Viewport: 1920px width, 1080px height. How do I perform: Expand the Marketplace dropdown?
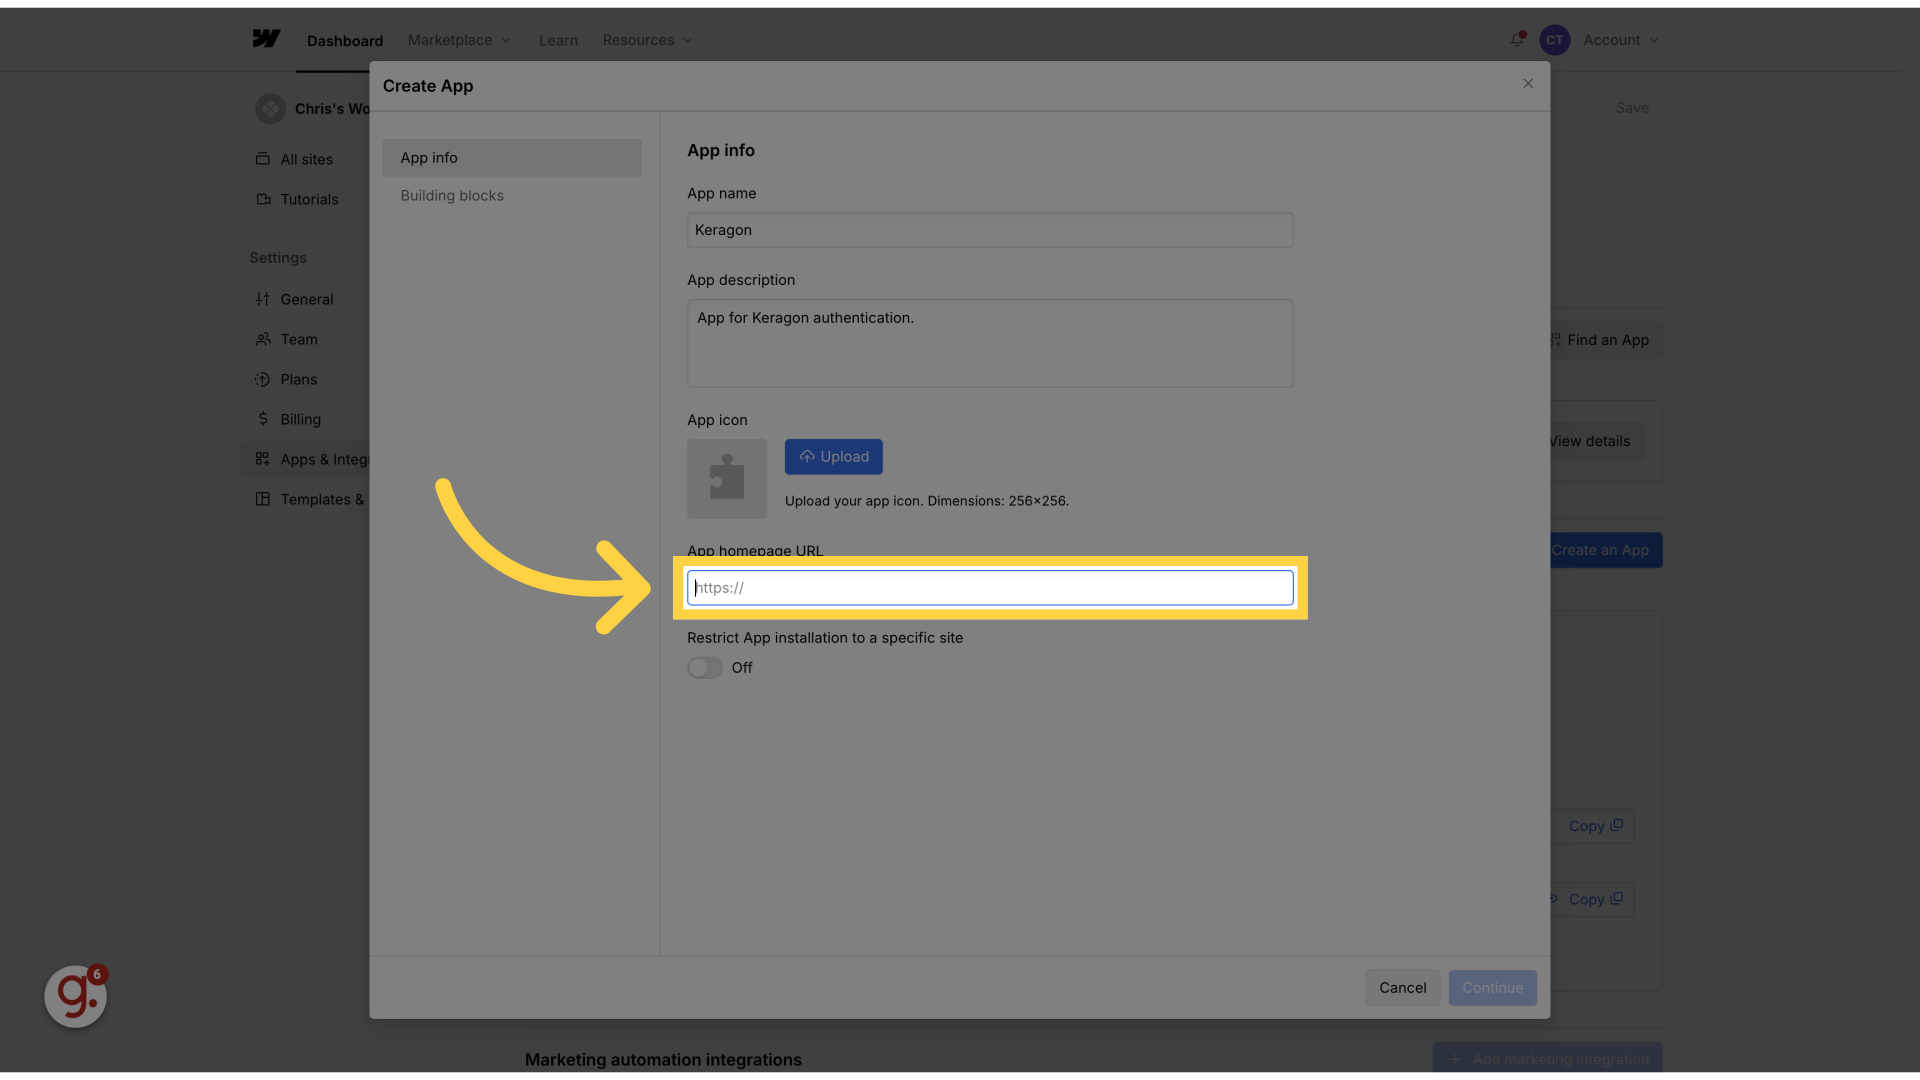[x=459, y=40]
